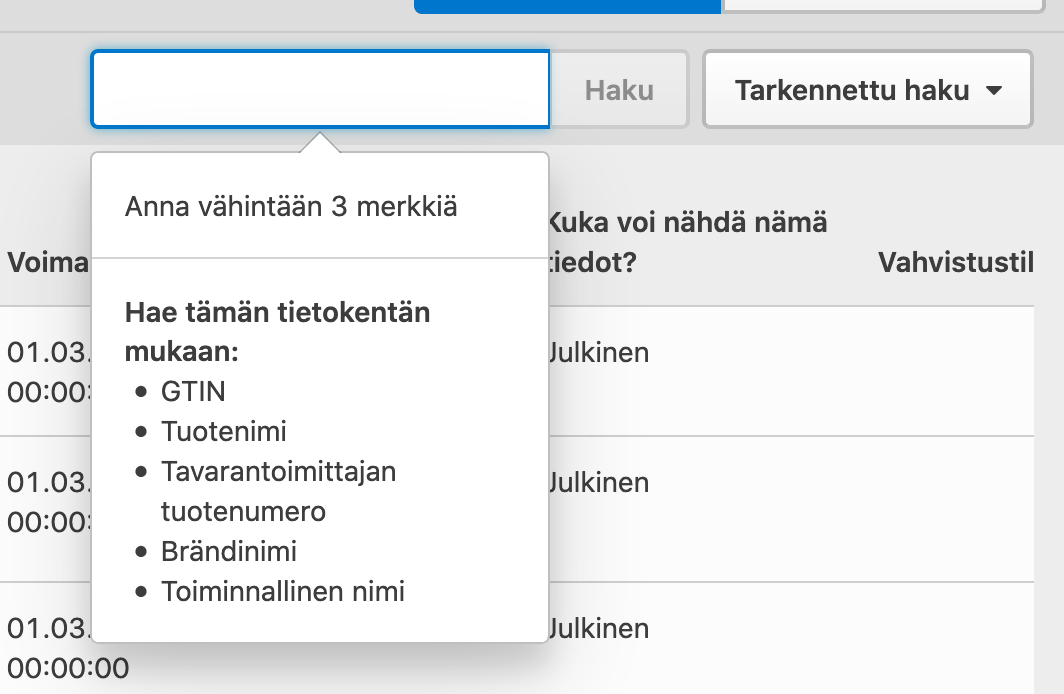Click the third row's 00:00:00 timestamp
Screen dimensions: 1064x694
68,667
